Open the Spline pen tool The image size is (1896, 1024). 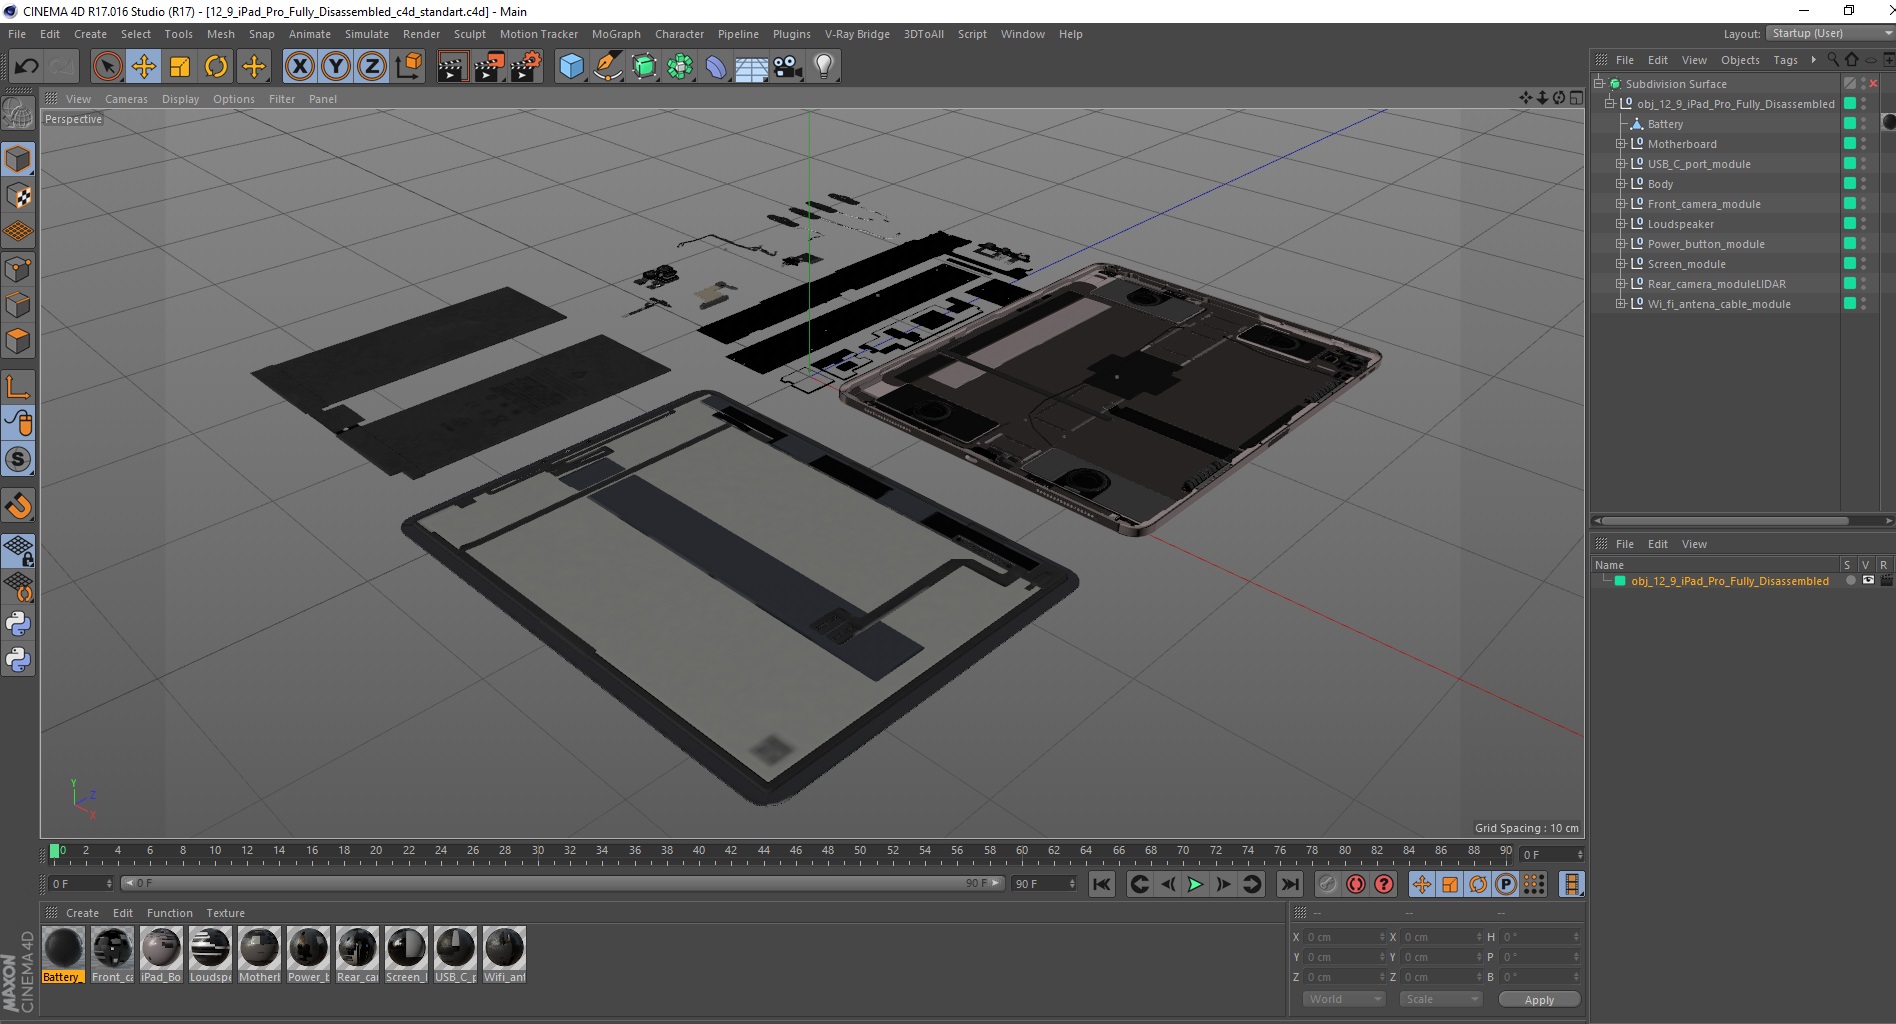pos(607,67)
